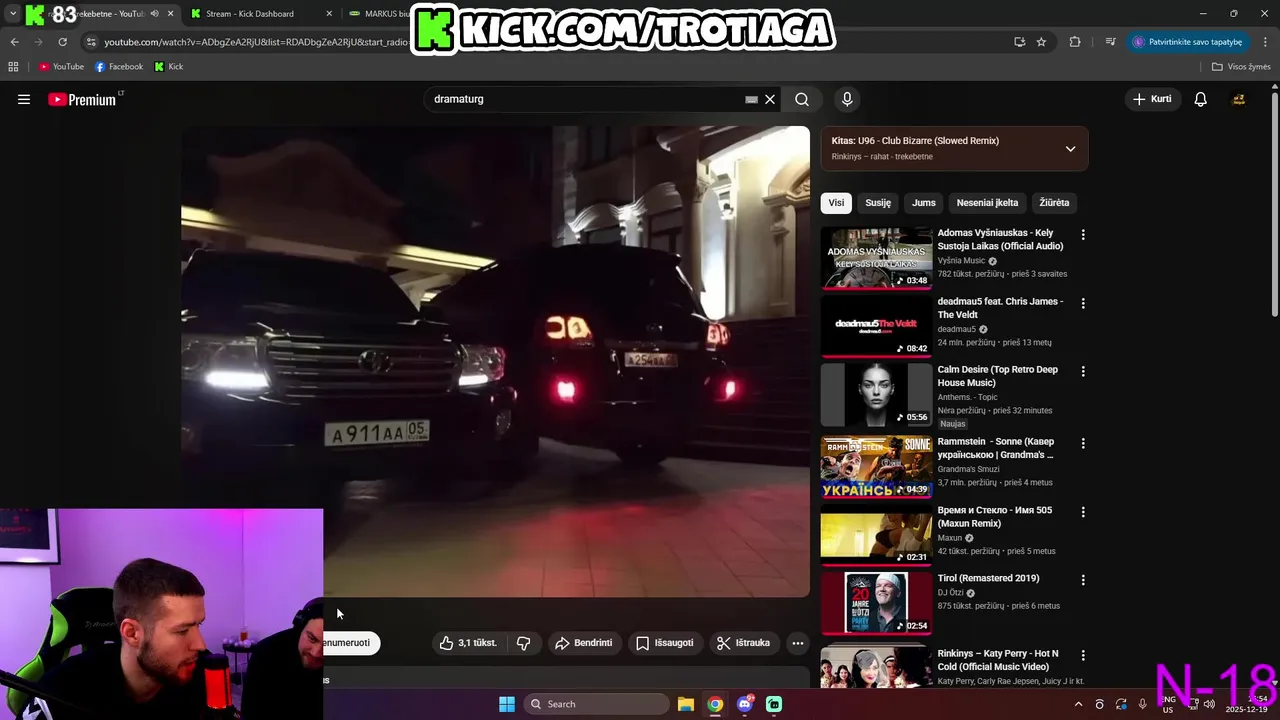Like the video with 3,1 tūkst.

[468, 643]
